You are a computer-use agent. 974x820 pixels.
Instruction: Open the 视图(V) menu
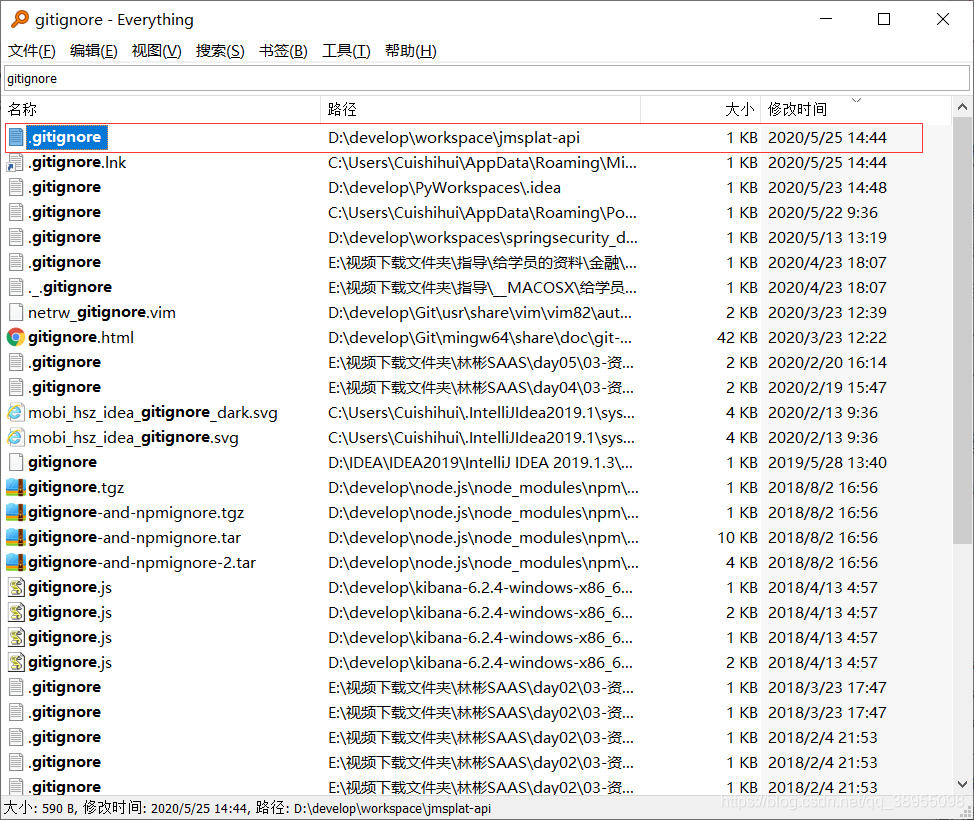point(157,51)
